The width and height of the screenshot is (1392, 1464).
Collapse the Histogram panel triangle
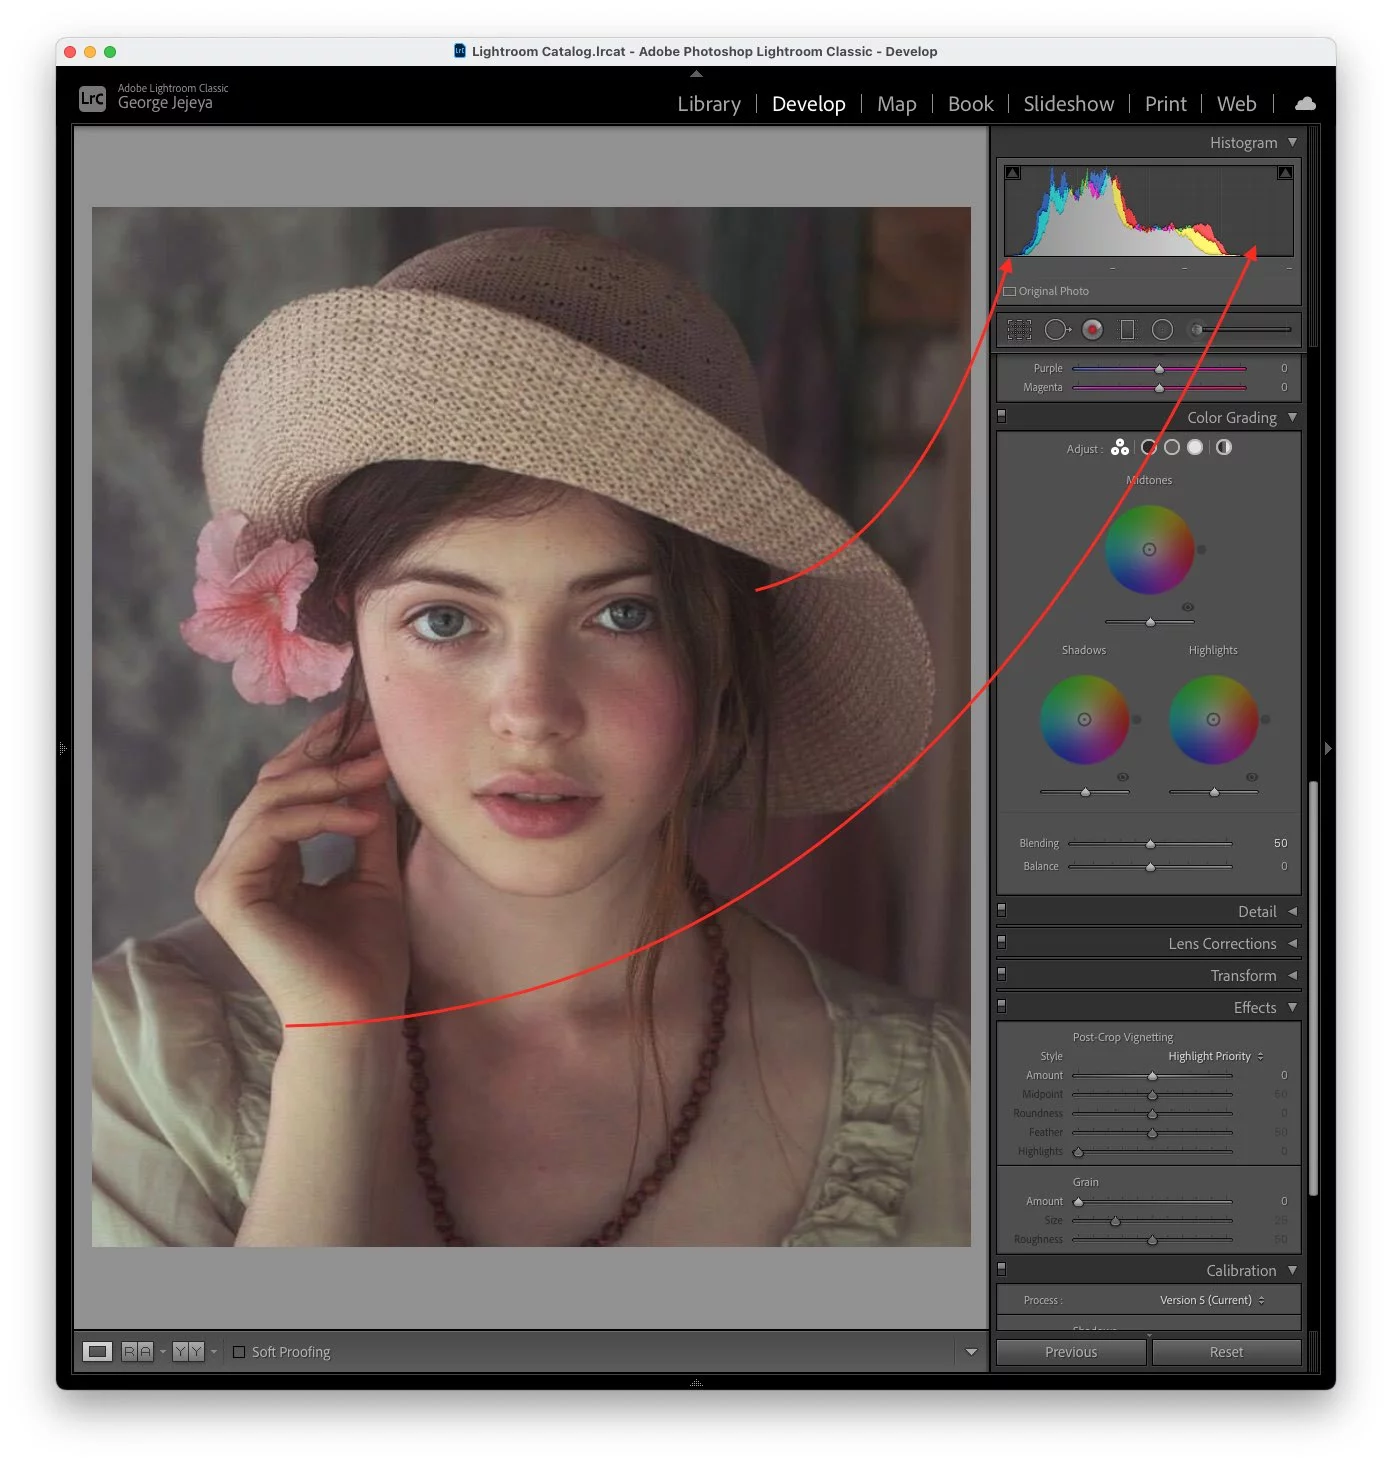(x=1292, y=142)
